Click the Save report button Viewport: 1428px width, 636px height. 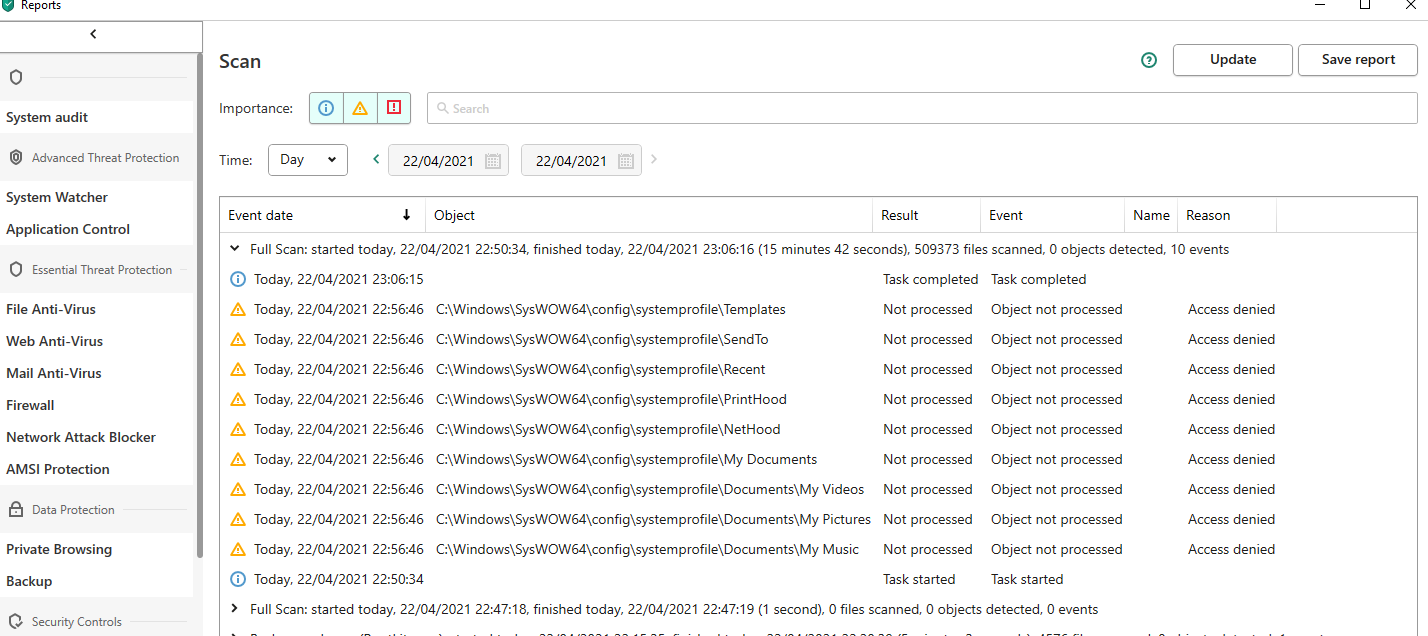point(1358,60)
